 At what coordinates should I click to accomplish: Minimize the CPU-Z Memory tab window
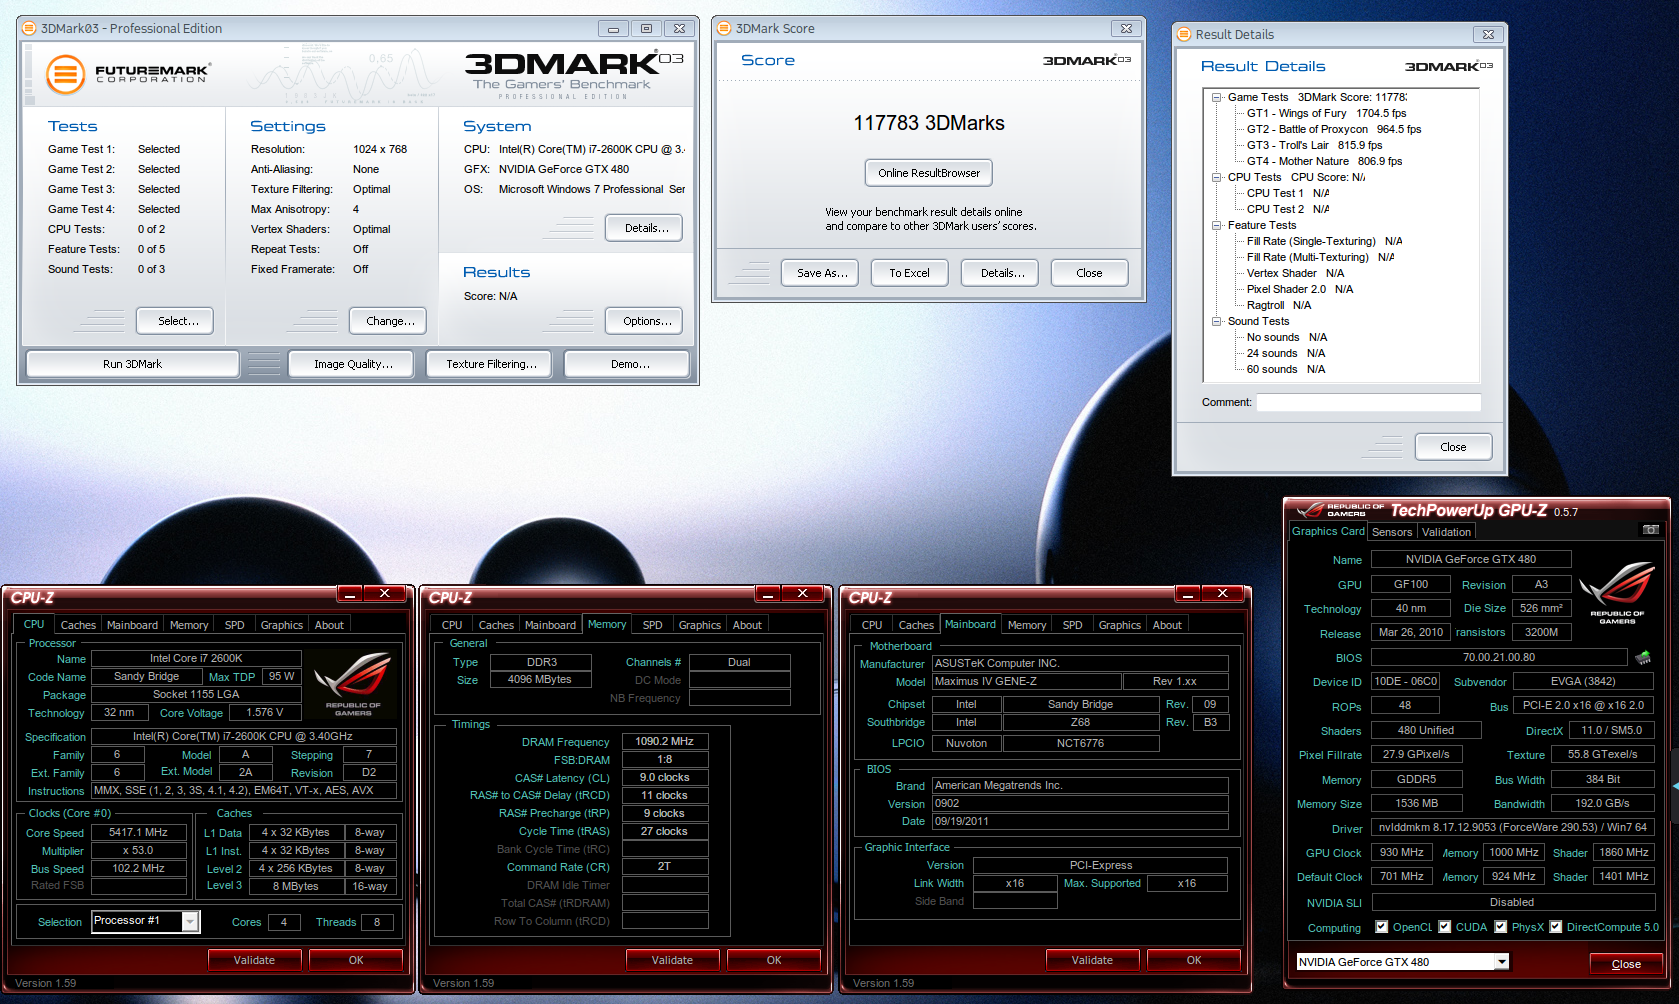click(769, 594)
